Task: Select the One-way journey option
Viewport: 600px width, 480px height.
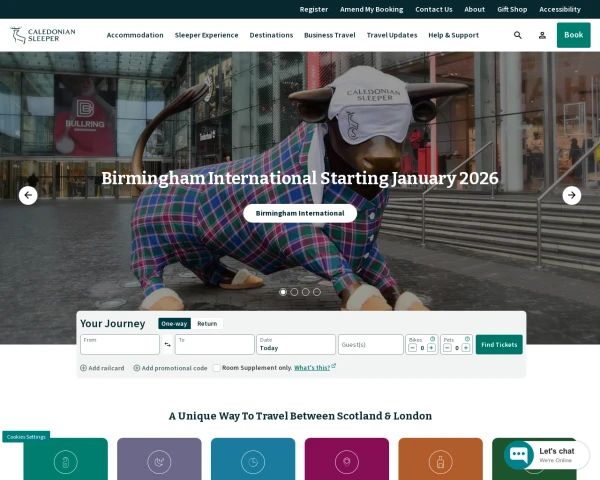Action: [174, 324]
